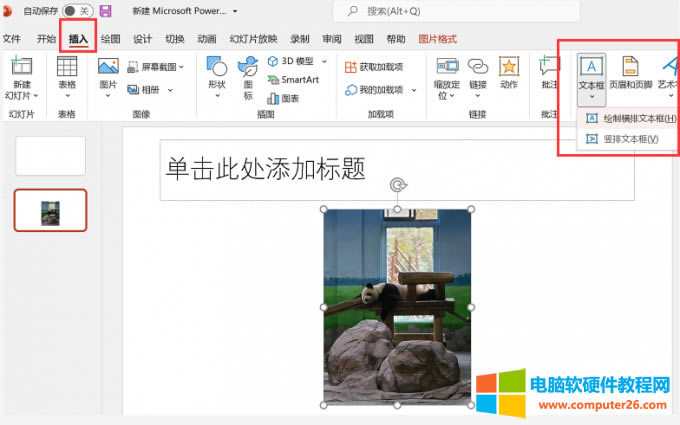Click the Save floppy disk icon

pyautogui.click(x=105, y=11)
